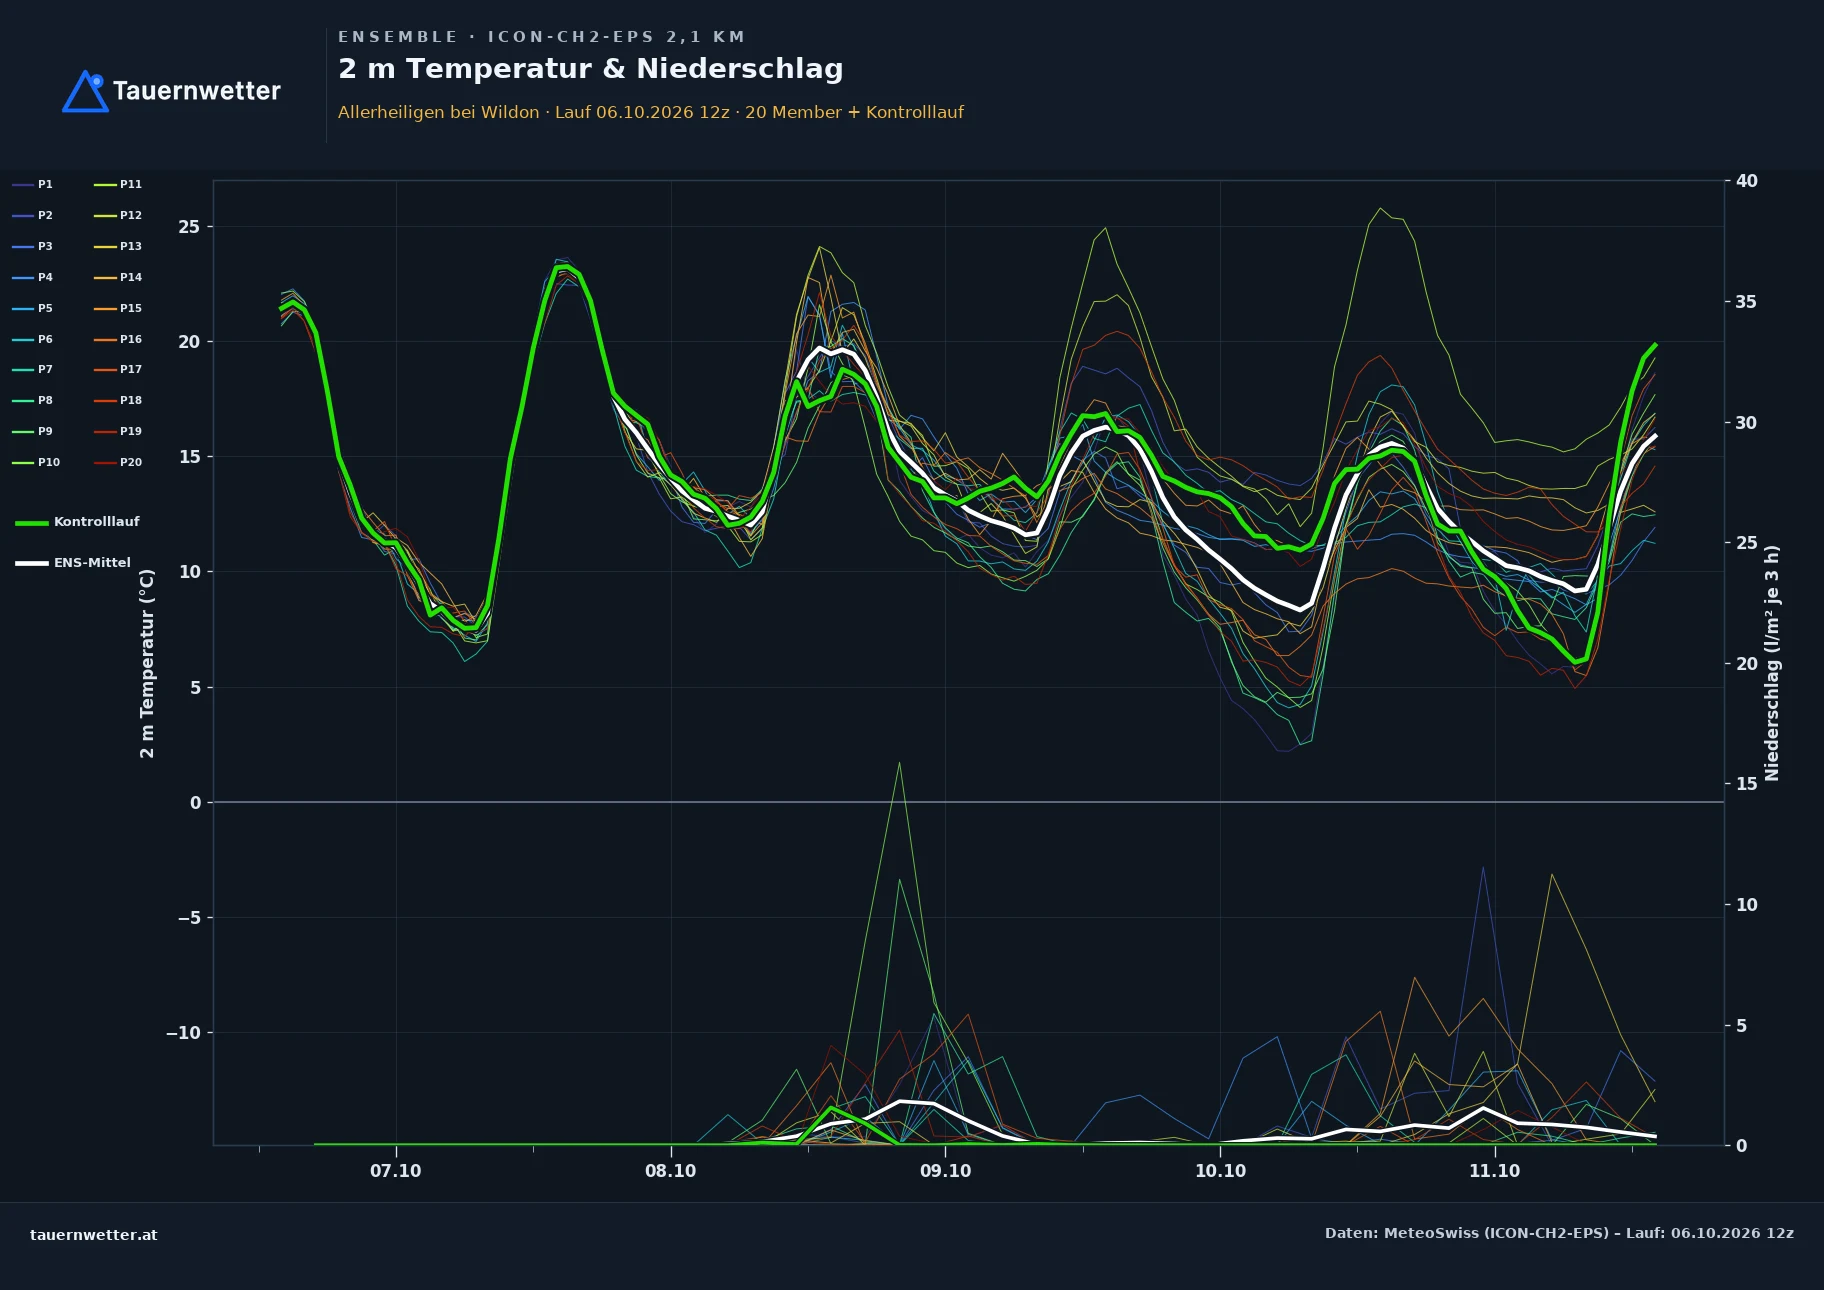Viewport: 1824px width, 1290px height.
Task: Select the P5 legend entry
Action: pyautogui.click(x=33, y=308)
